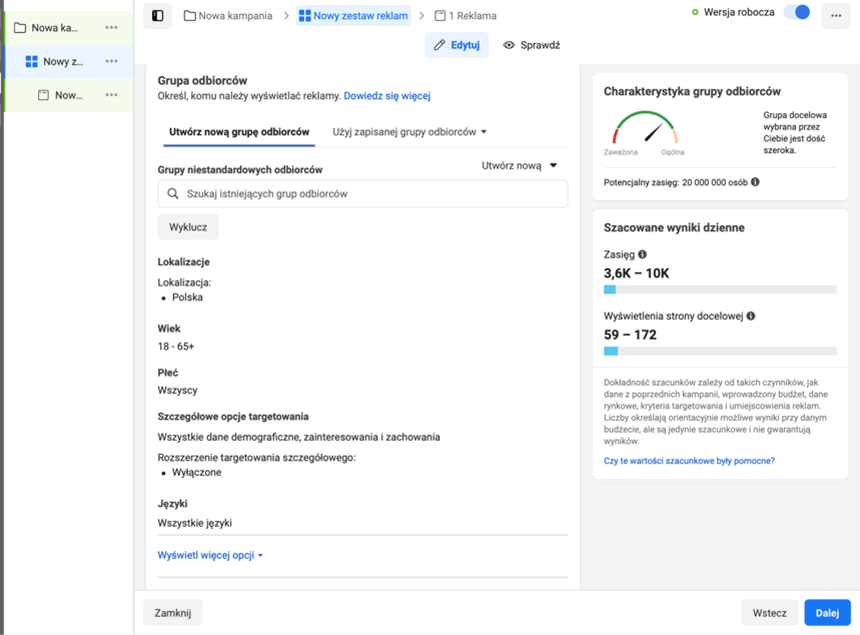Click the 3,6K – 10K reach value
This screenshot has width=860, height=635.
[x=636, y=273]
